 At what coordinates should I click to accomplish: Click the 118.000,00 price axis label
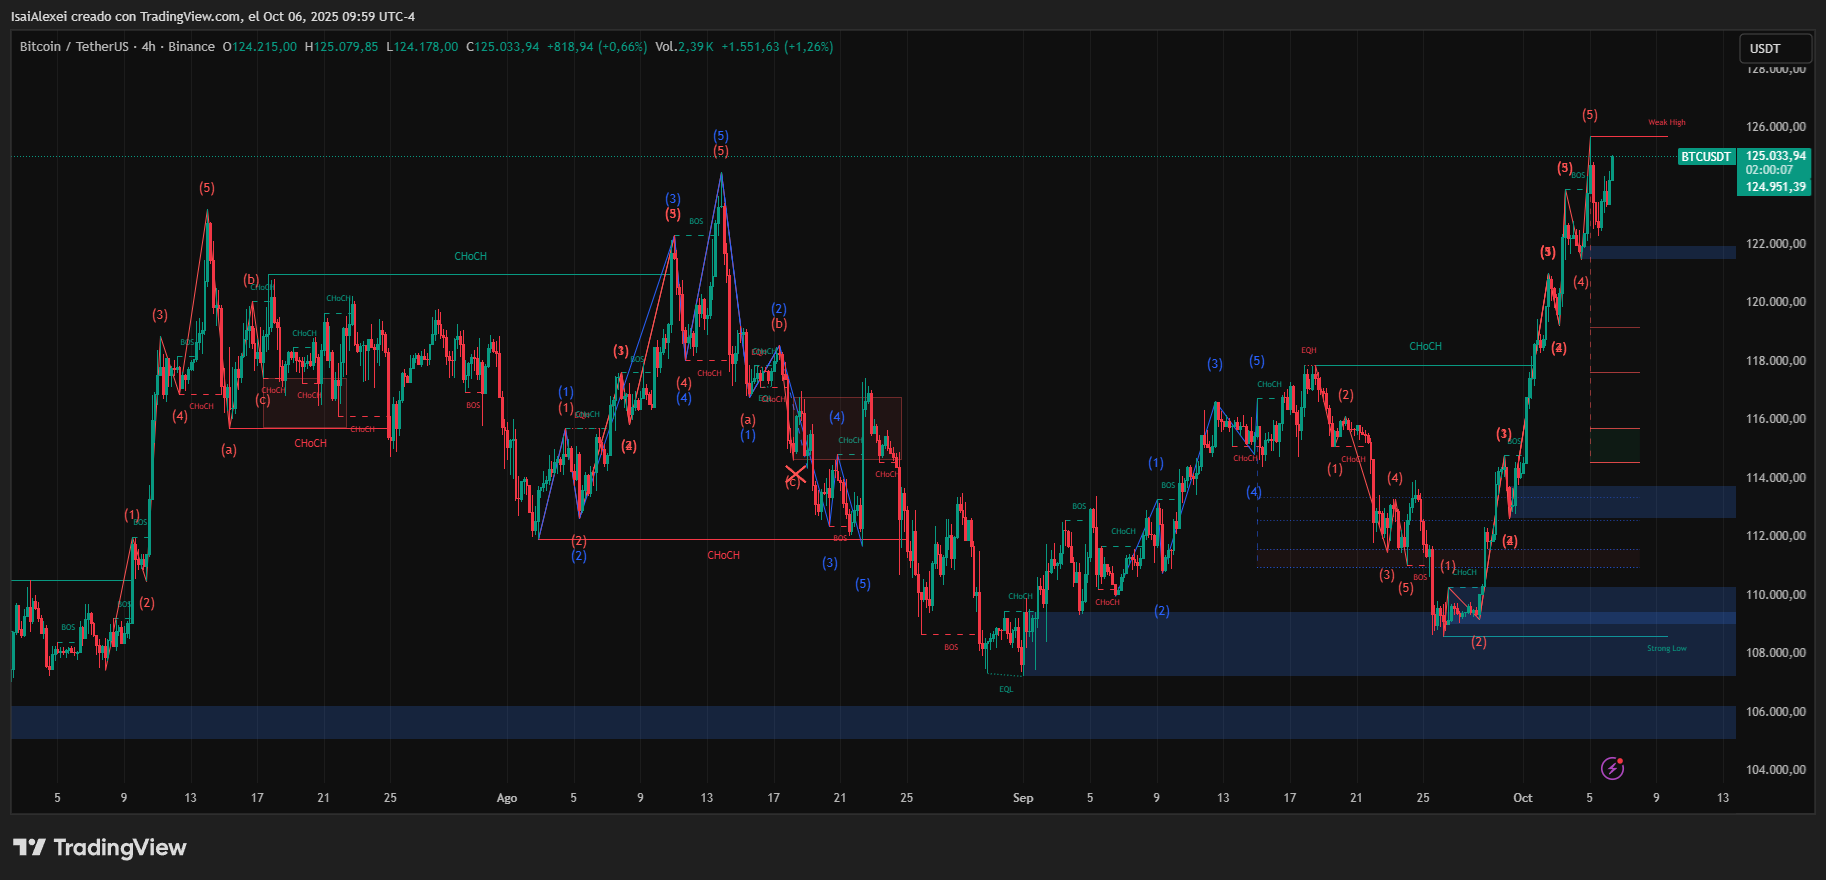1775,361
